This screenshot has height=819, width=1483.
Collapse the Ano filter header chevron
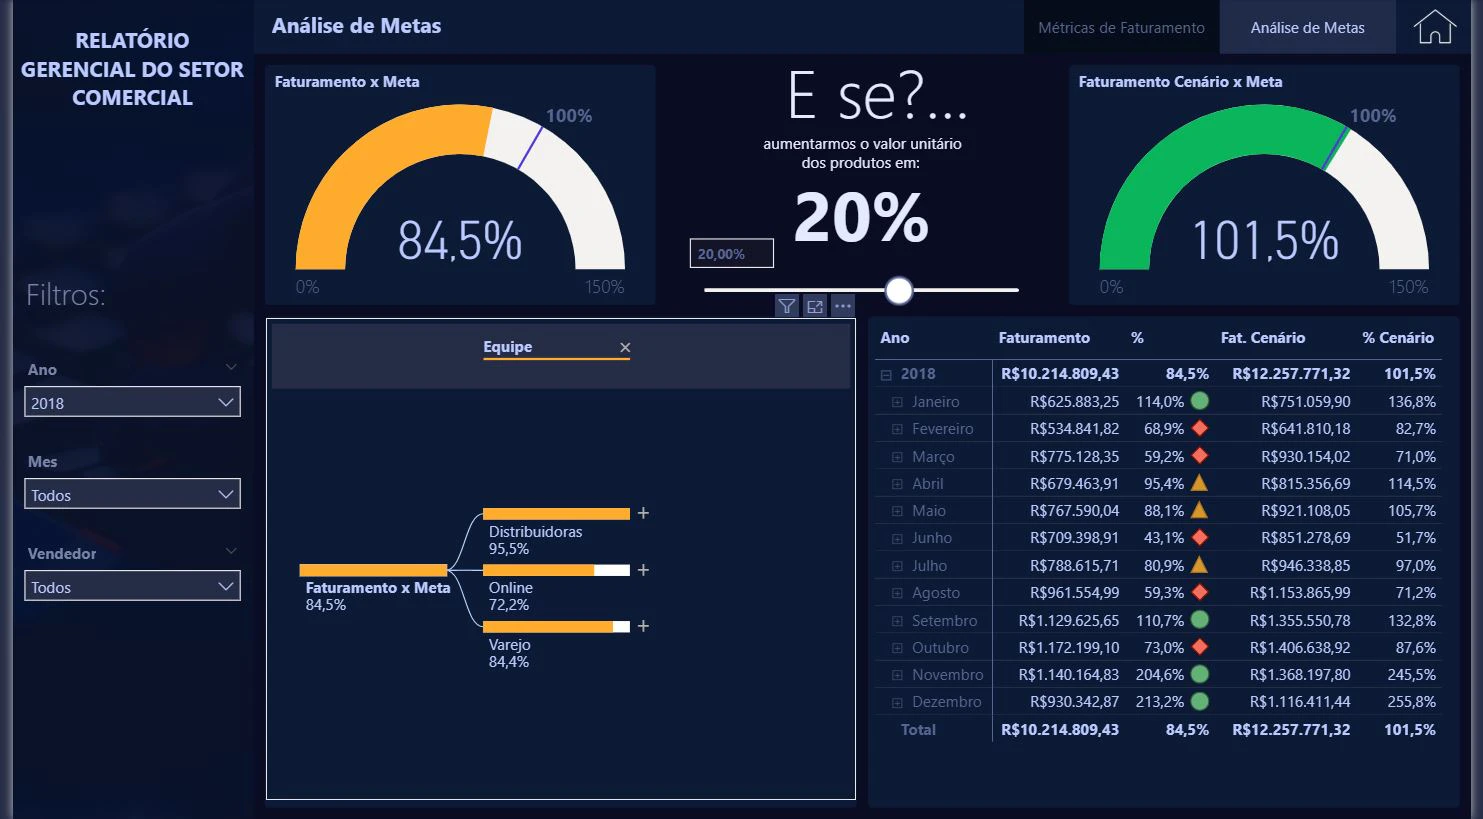[x=231, y=367]
